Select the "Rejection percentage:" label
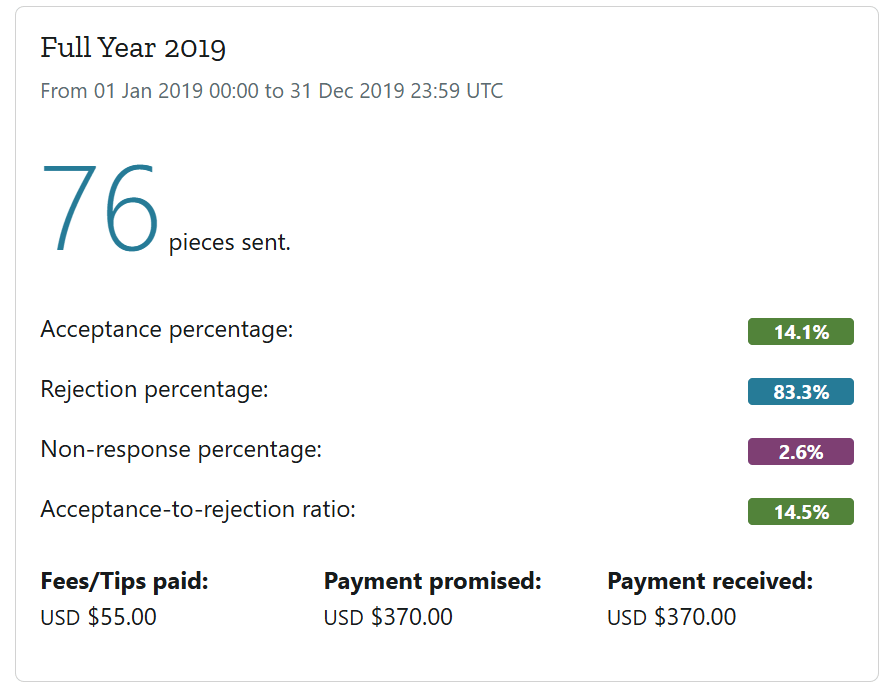This screenshot has height=685, width=885. point(154,390)
